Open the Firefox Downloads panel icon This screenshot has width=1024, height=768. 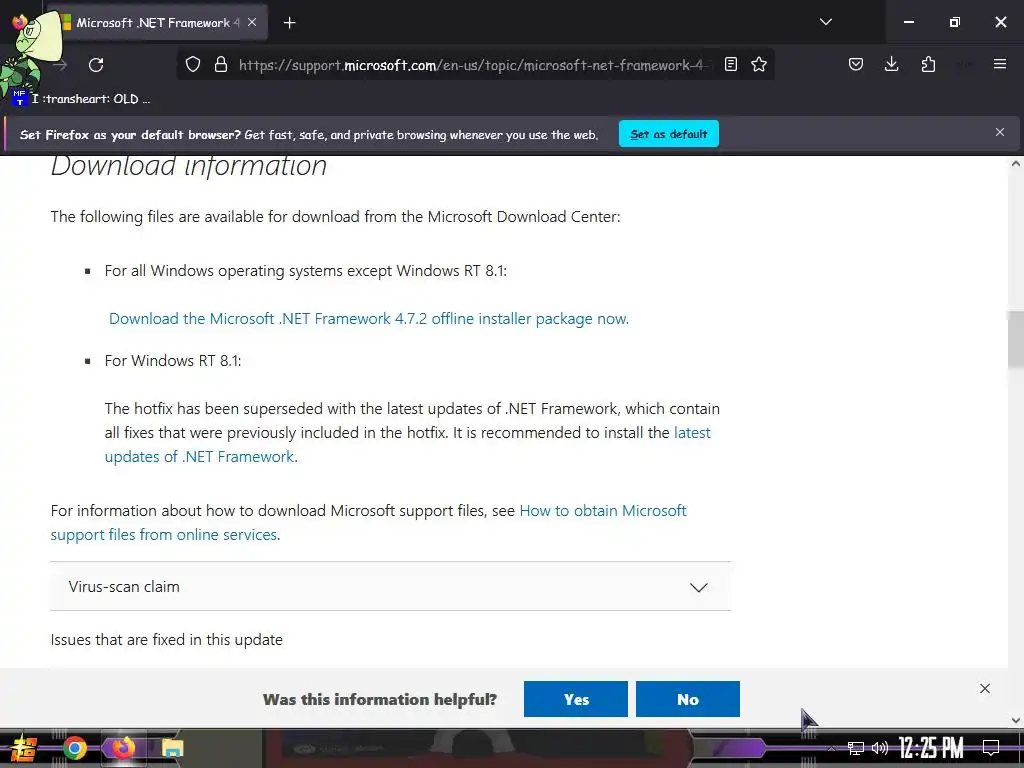[891, 64]
